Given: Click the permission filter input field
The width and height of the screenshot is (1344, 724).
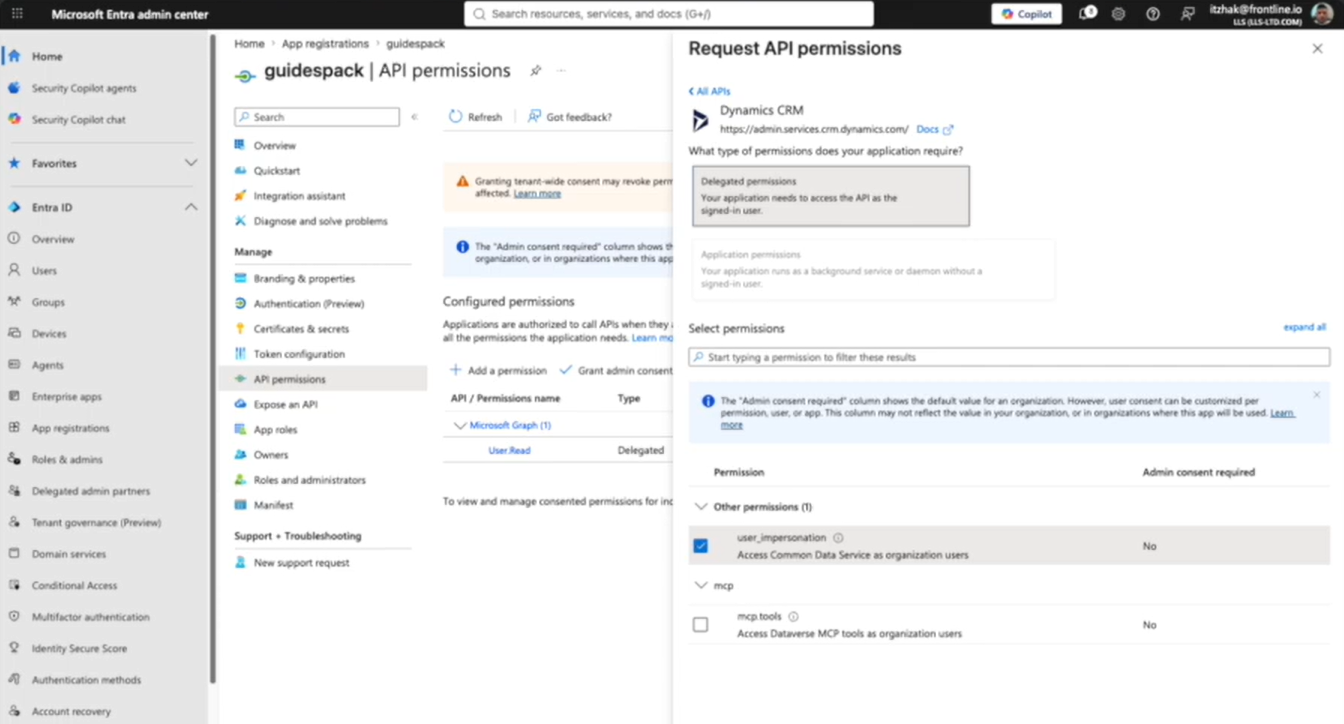Looking at the screenshot, I should coord(1009,357).
